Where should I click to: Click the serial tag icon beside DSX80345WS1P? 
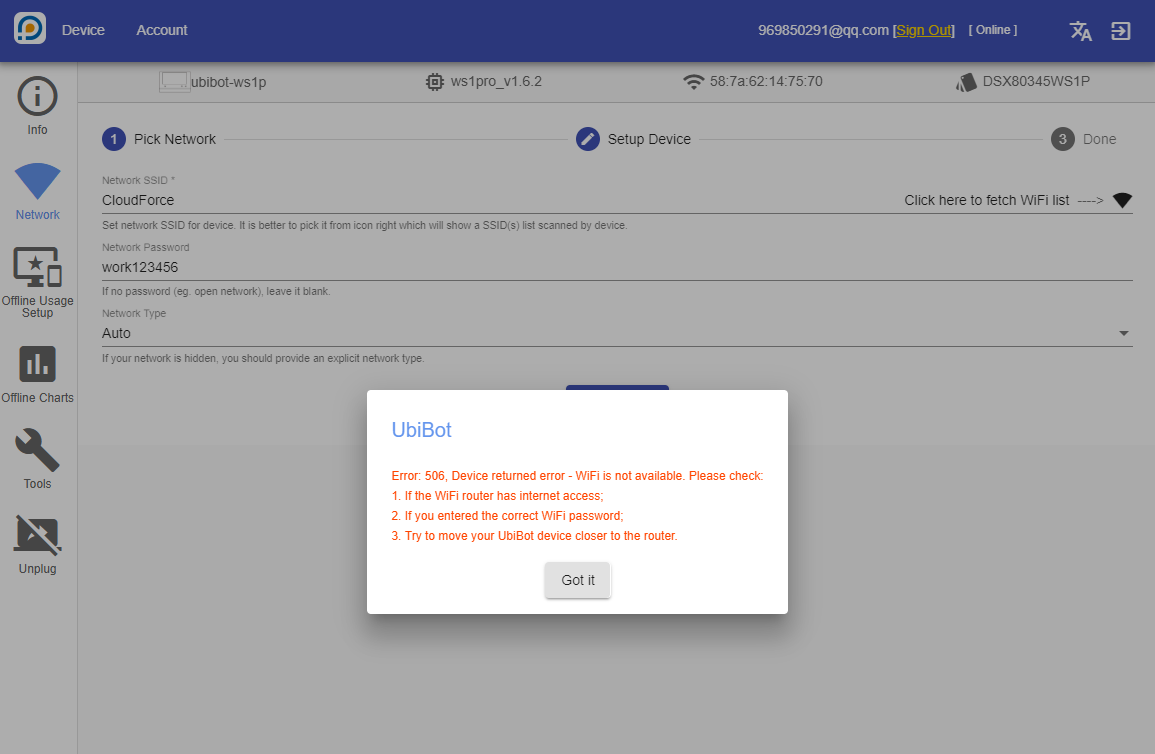click(x=966, y=82)
